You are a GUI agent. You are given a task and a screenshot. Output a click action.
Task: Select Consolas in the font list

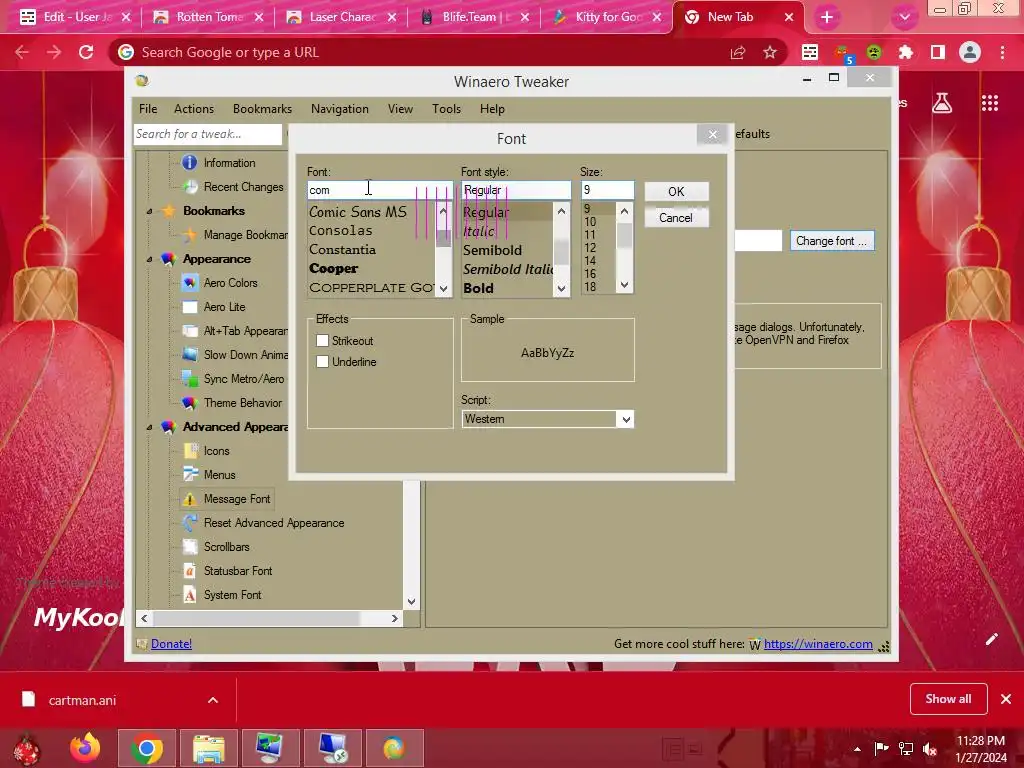[340, 231]
